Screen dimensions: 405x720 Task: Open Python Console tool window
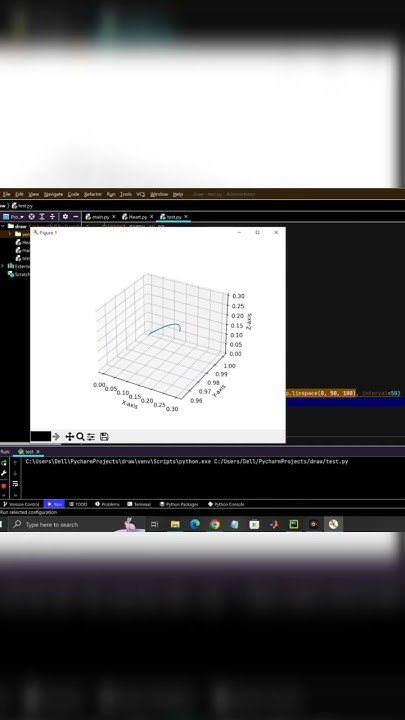point(226,504)
